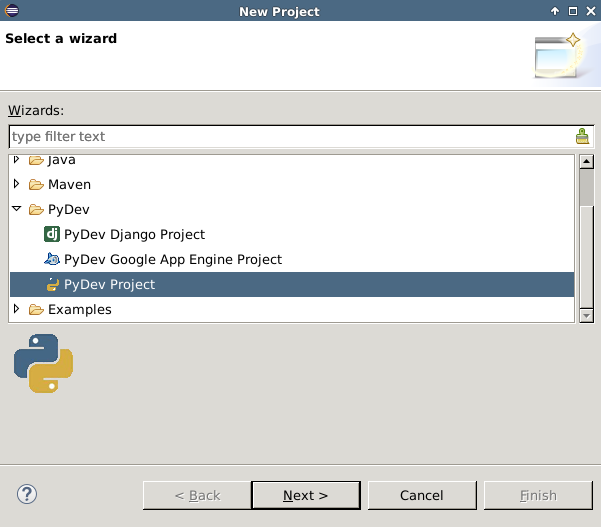This screenshot has height=527, width=601.
Task: Select the Examples category label
Action: (x=80, y=309)
